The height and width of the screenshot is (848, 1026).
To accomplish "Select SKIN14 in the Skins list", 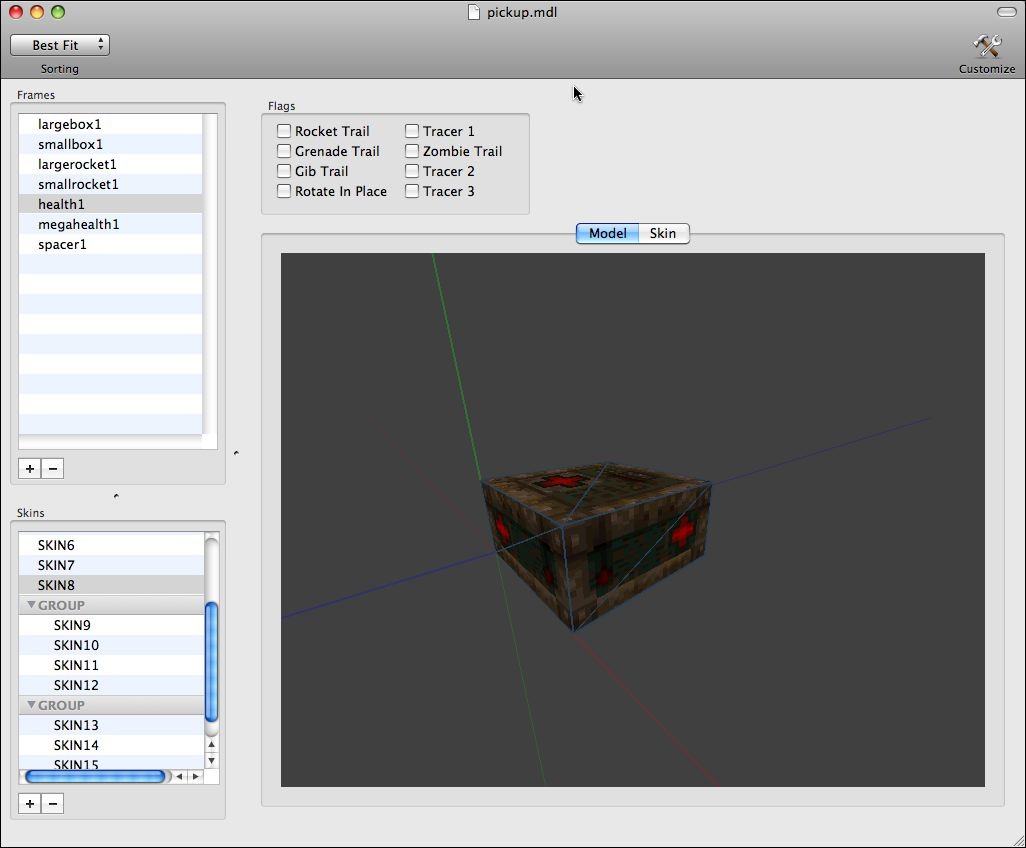I will click(x=111, y=745).
